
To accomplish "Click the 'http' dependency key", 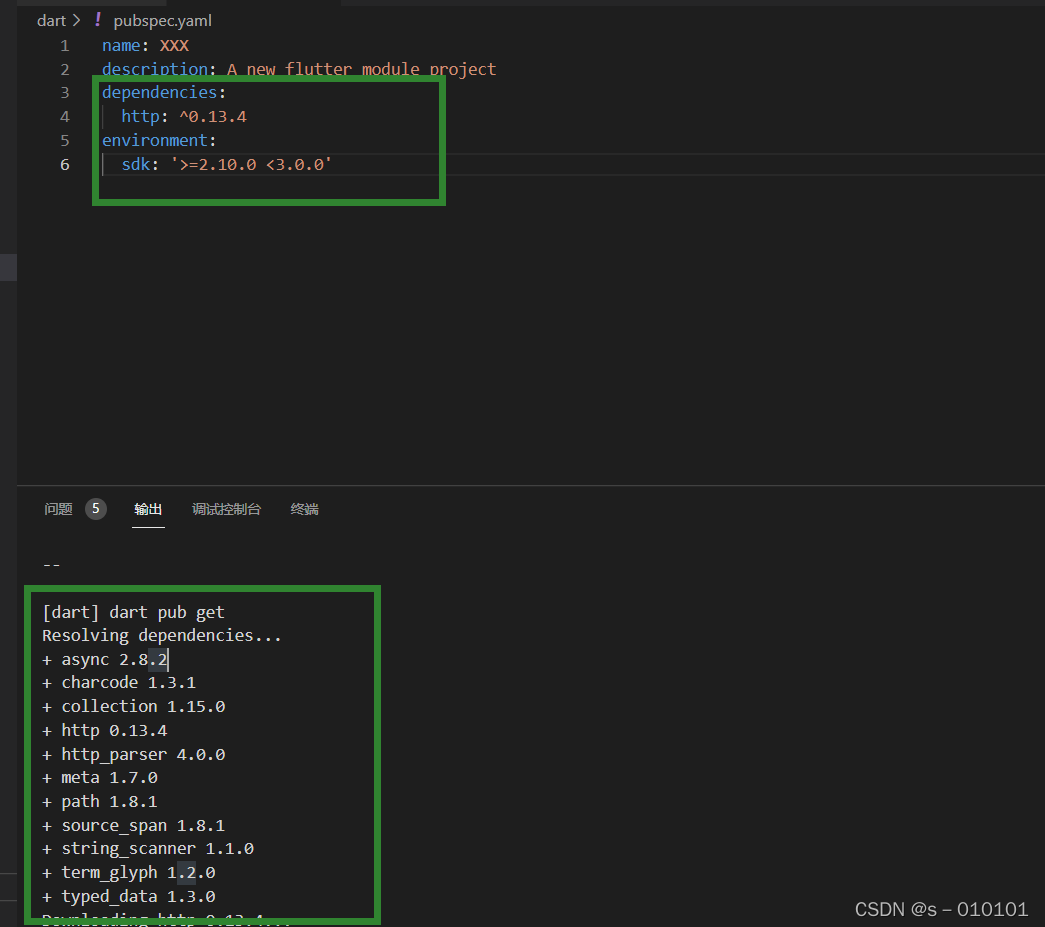I will pyautogui.click(x=141, y=117).
